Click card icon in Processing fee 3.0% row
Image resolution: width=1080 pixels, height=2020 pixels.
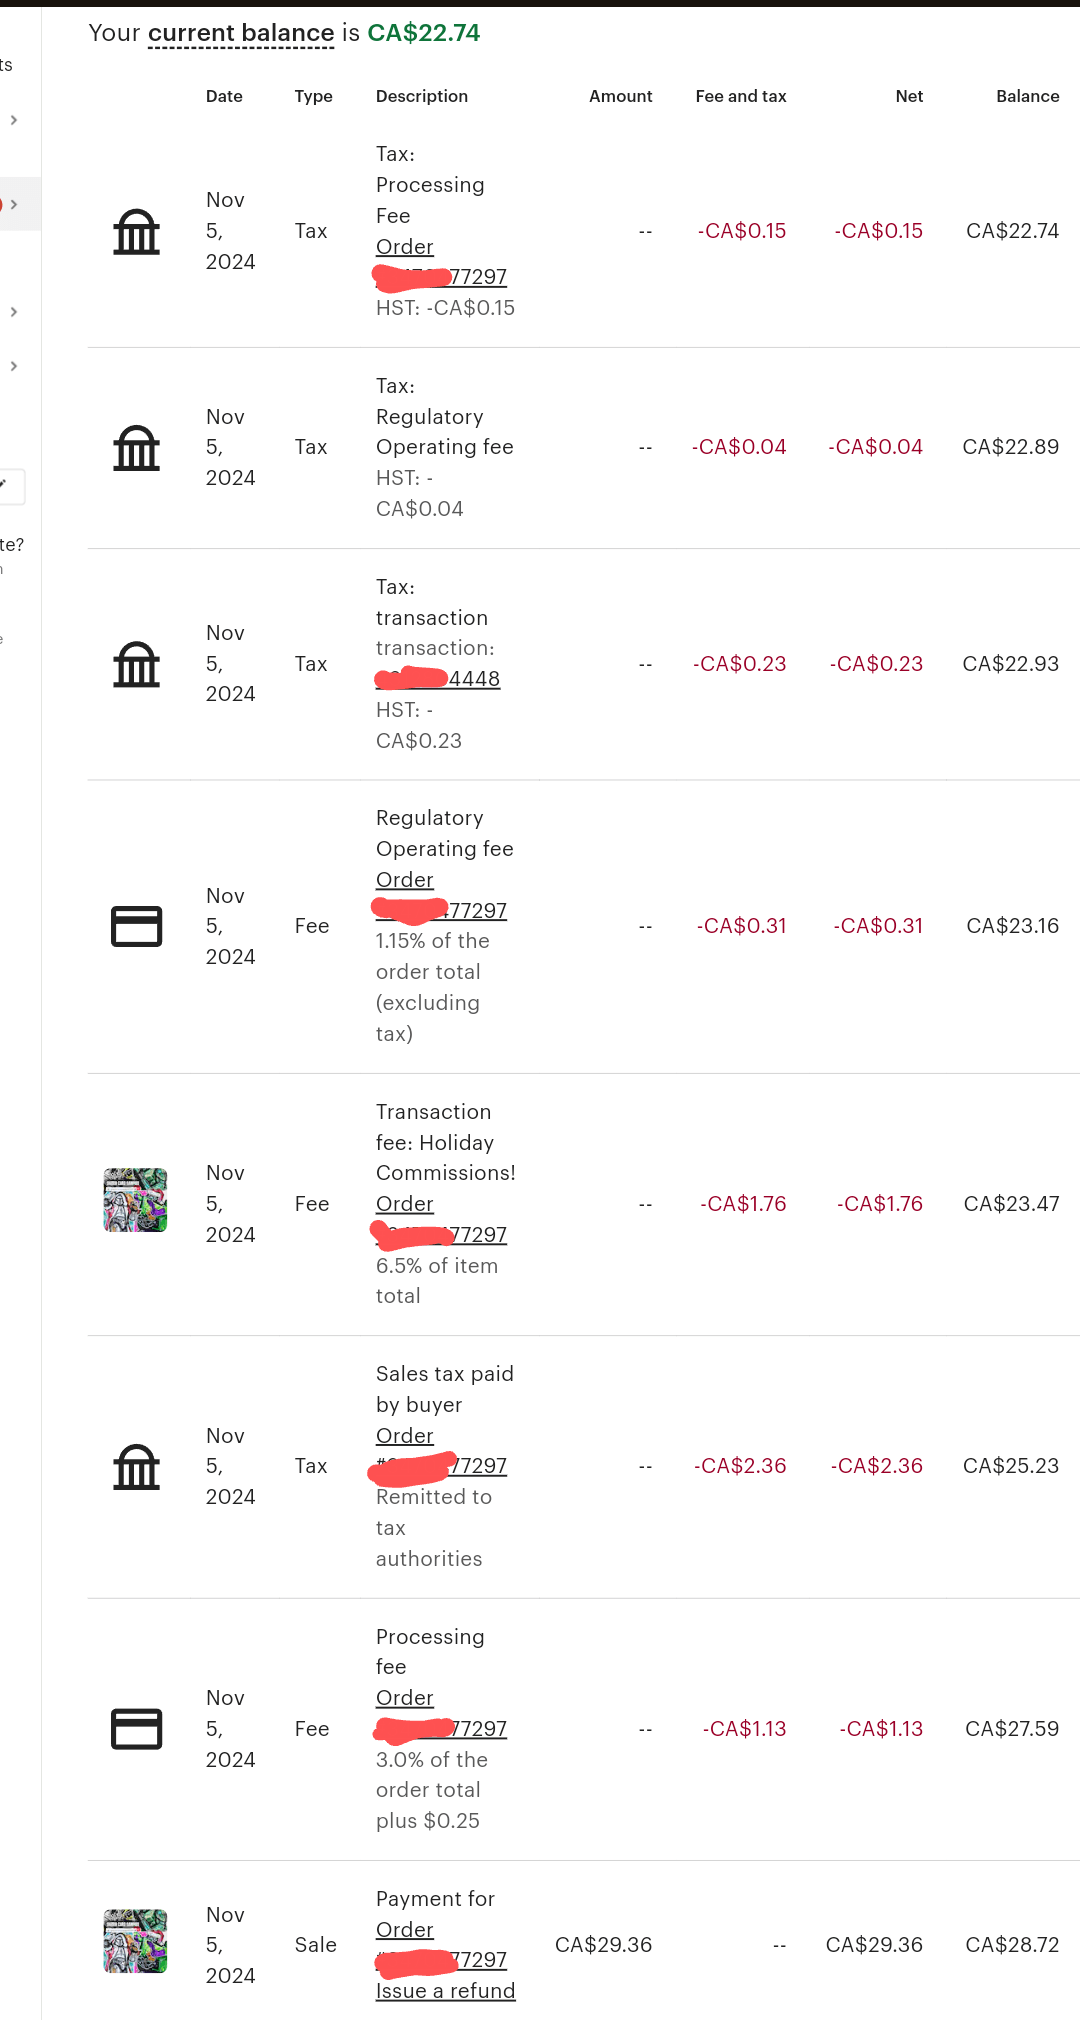(x=136, y=1729)
